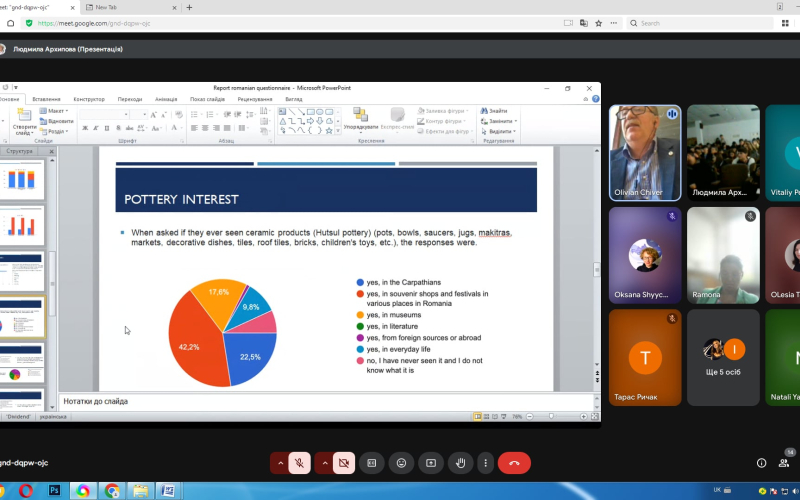Expand shapes gallery more arrow
The image size is (800, 500).
pos(337,131)
